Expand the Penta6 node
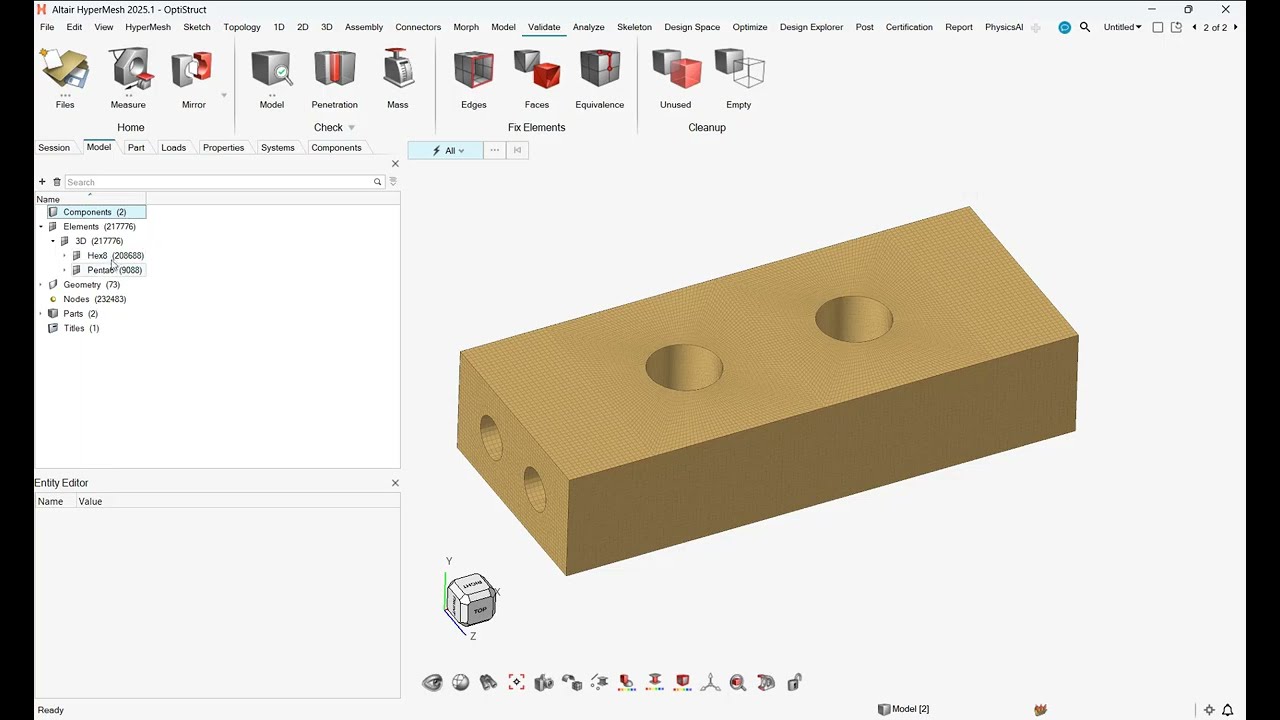 [65, 270]
